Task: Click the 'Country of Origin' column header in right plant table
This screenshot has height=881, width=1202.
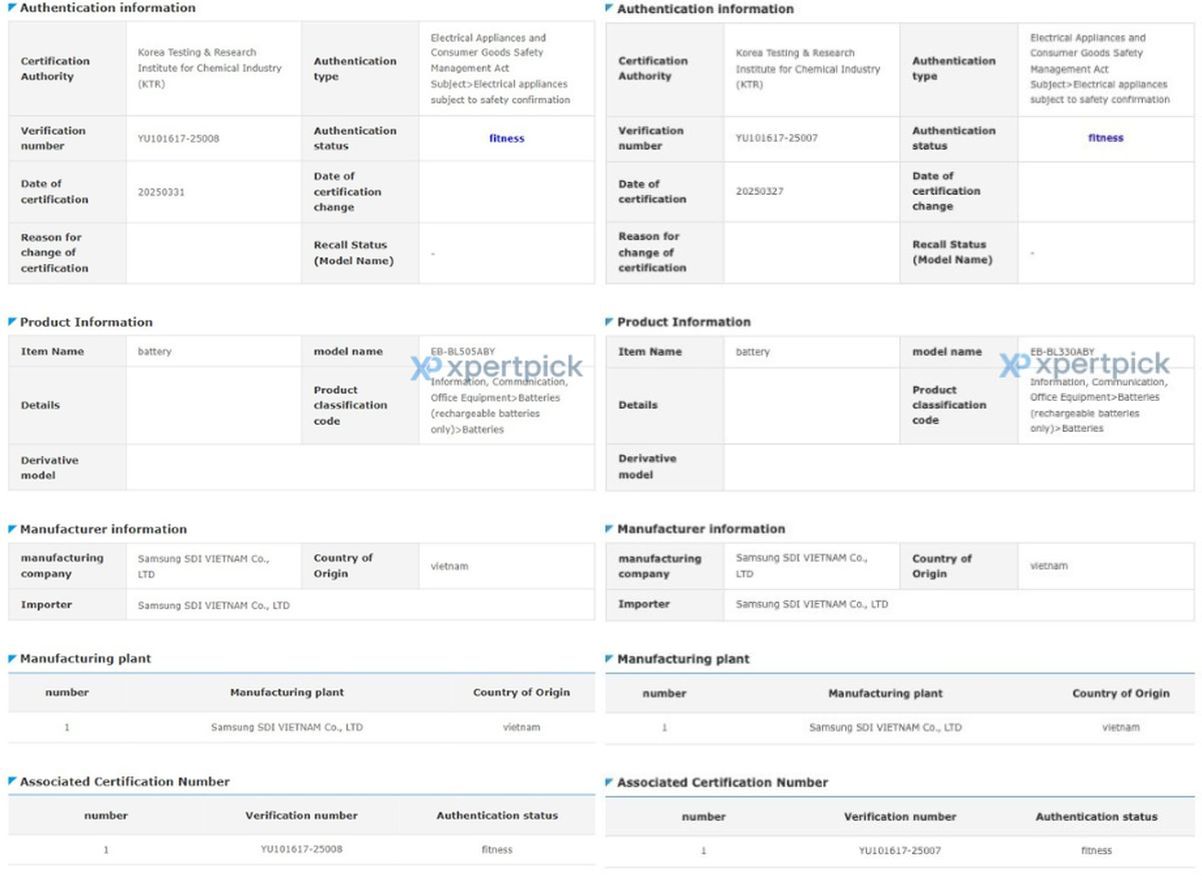Action: coord(1120,693)
